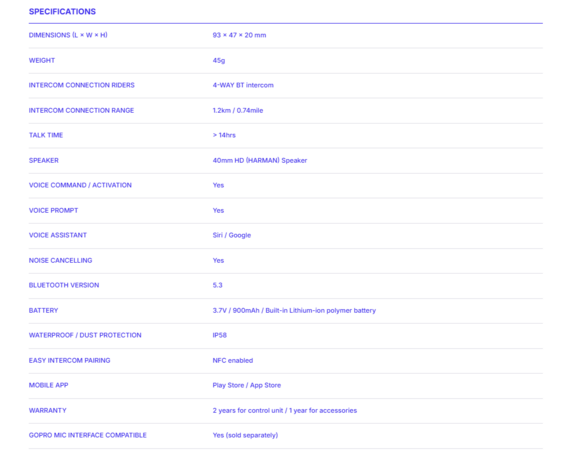The height and width of the screenshot is (465, 567).
Task: Click the NFC enabled value
Action: coord(233,361)
